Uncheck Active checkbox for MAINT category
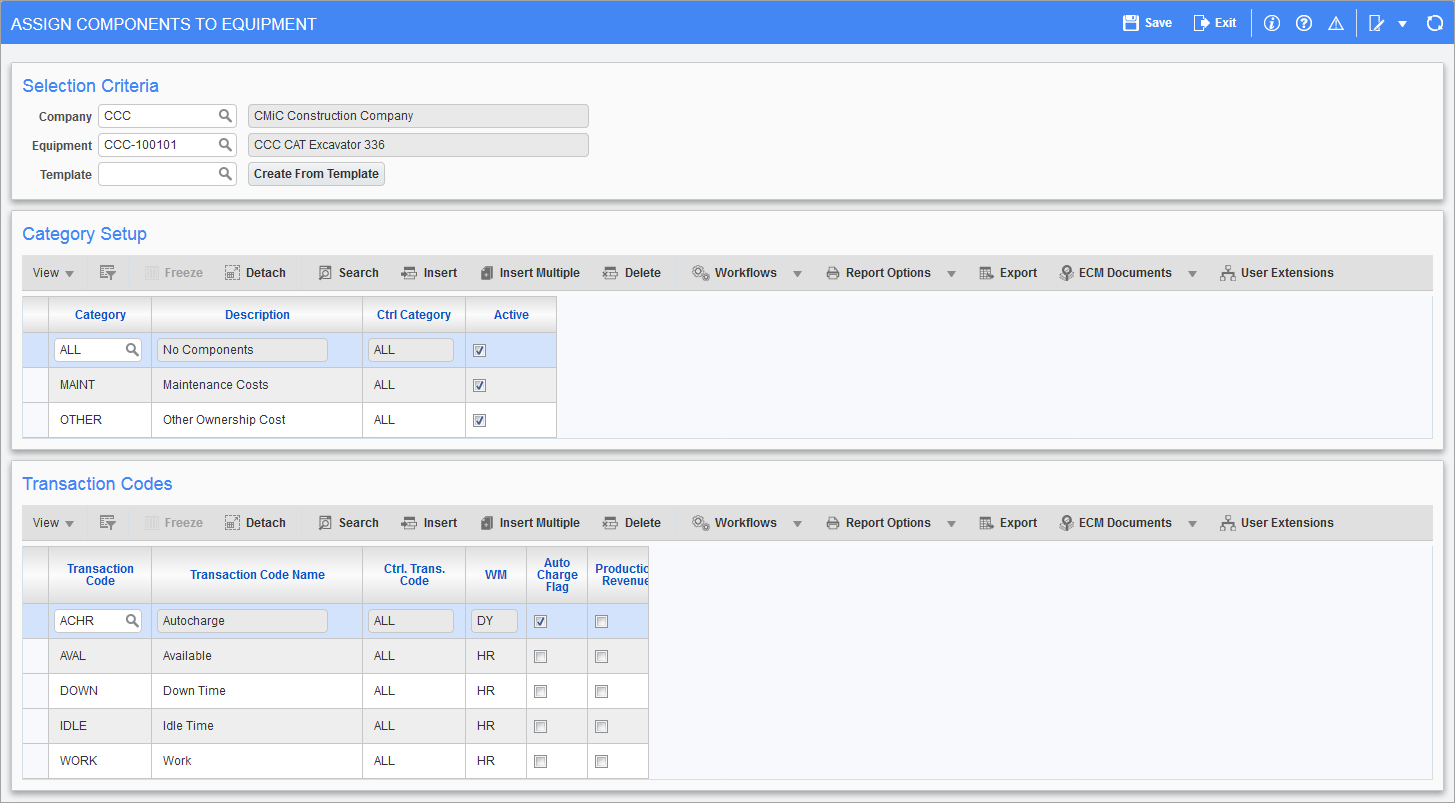 (x=480, y=385)
